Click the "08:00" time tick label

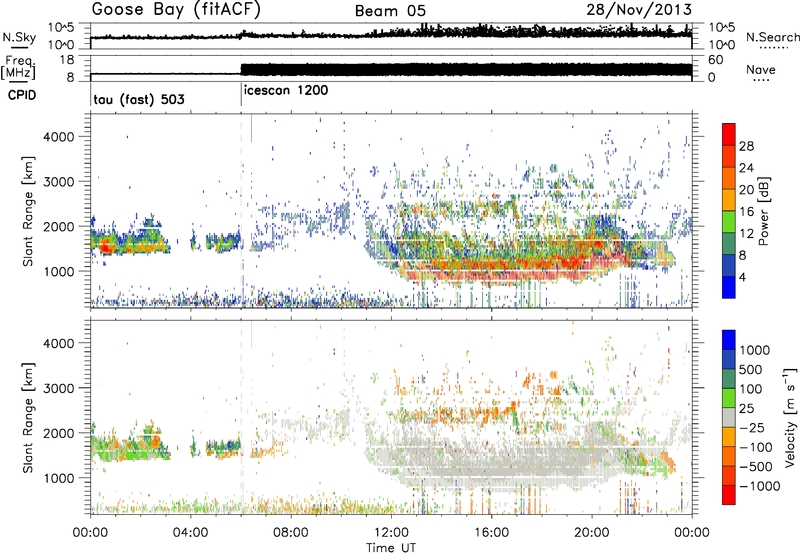pos(291,533)
